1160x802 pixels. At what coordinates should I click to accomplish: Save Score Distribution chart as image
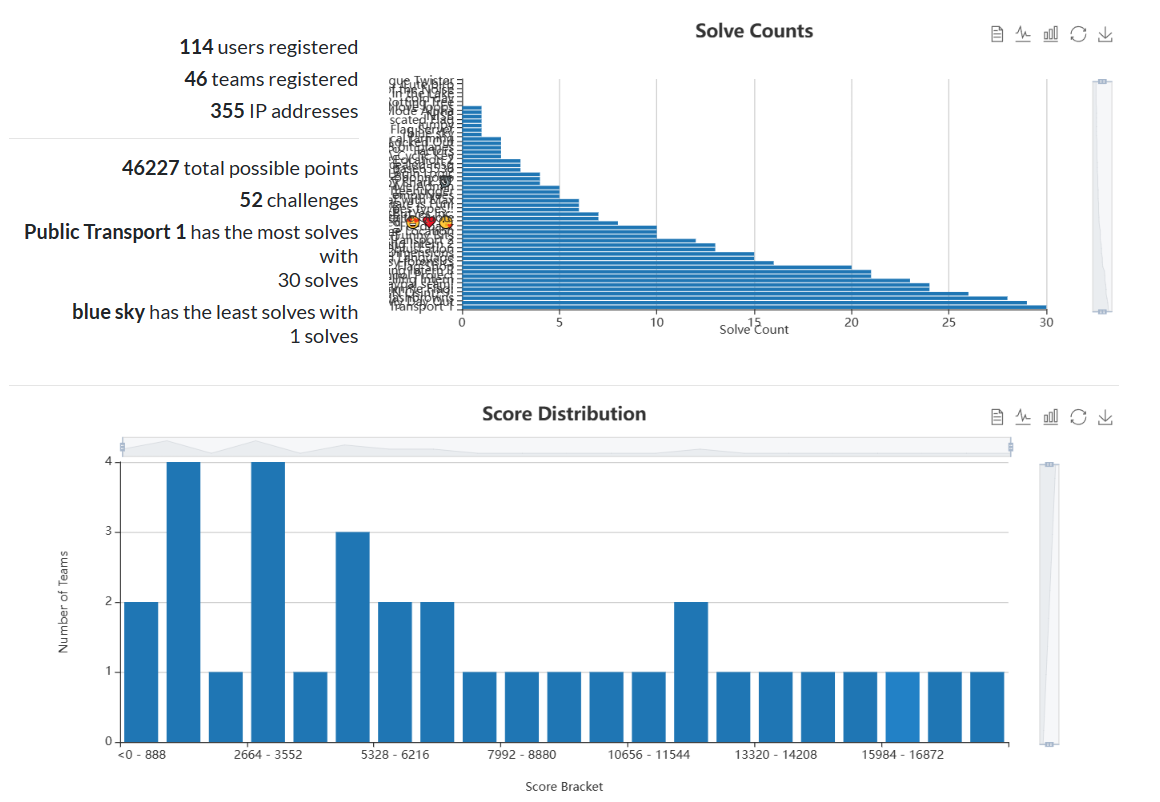tap(1105, 417)
